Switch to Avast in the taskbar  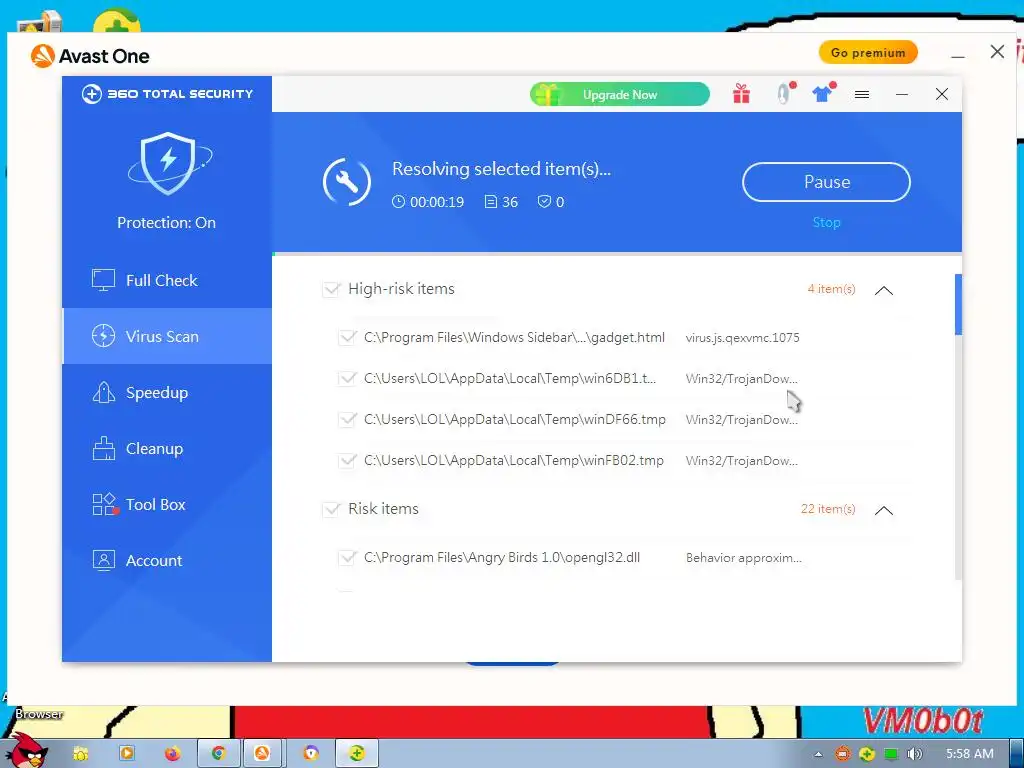click(x=263, y=754)
